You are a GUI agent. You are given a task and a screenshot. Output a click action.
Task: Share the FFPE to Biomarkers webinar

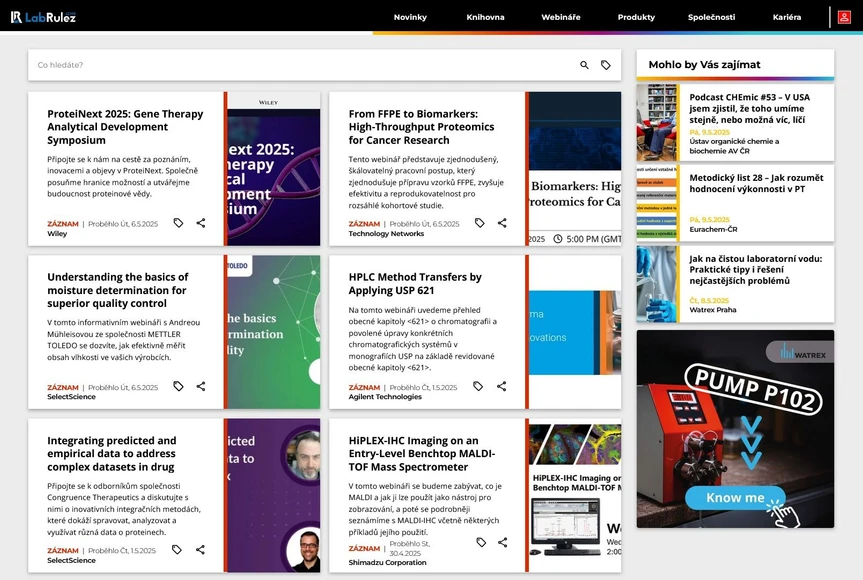tap(502, 223)
